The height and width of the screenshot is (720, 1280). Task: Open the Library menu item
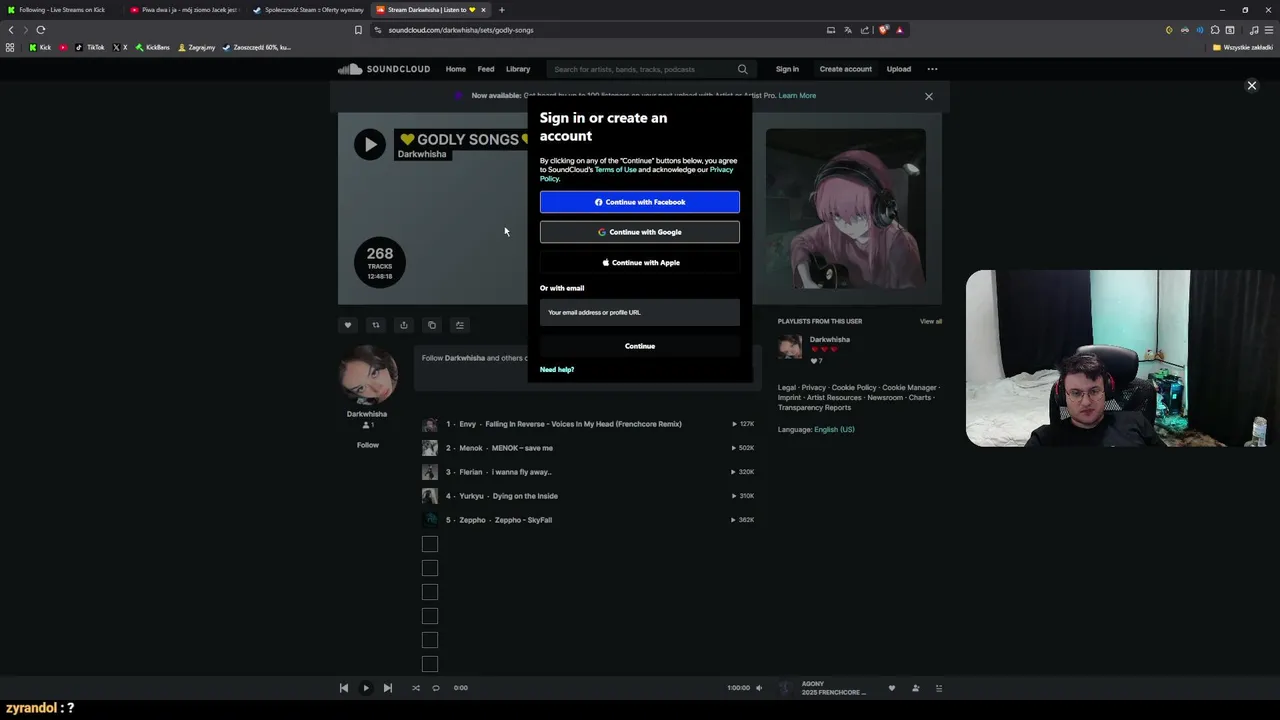tap(518, 69)
